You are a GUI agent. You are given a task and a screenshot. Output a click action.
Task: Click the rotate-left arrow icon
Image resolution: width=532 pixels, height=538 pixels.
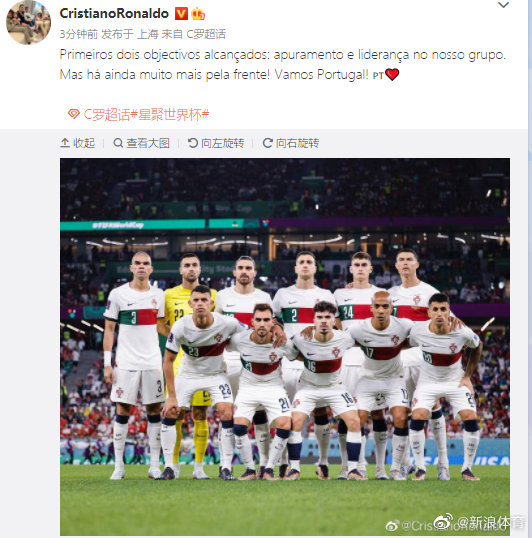(x=193, y=143)
